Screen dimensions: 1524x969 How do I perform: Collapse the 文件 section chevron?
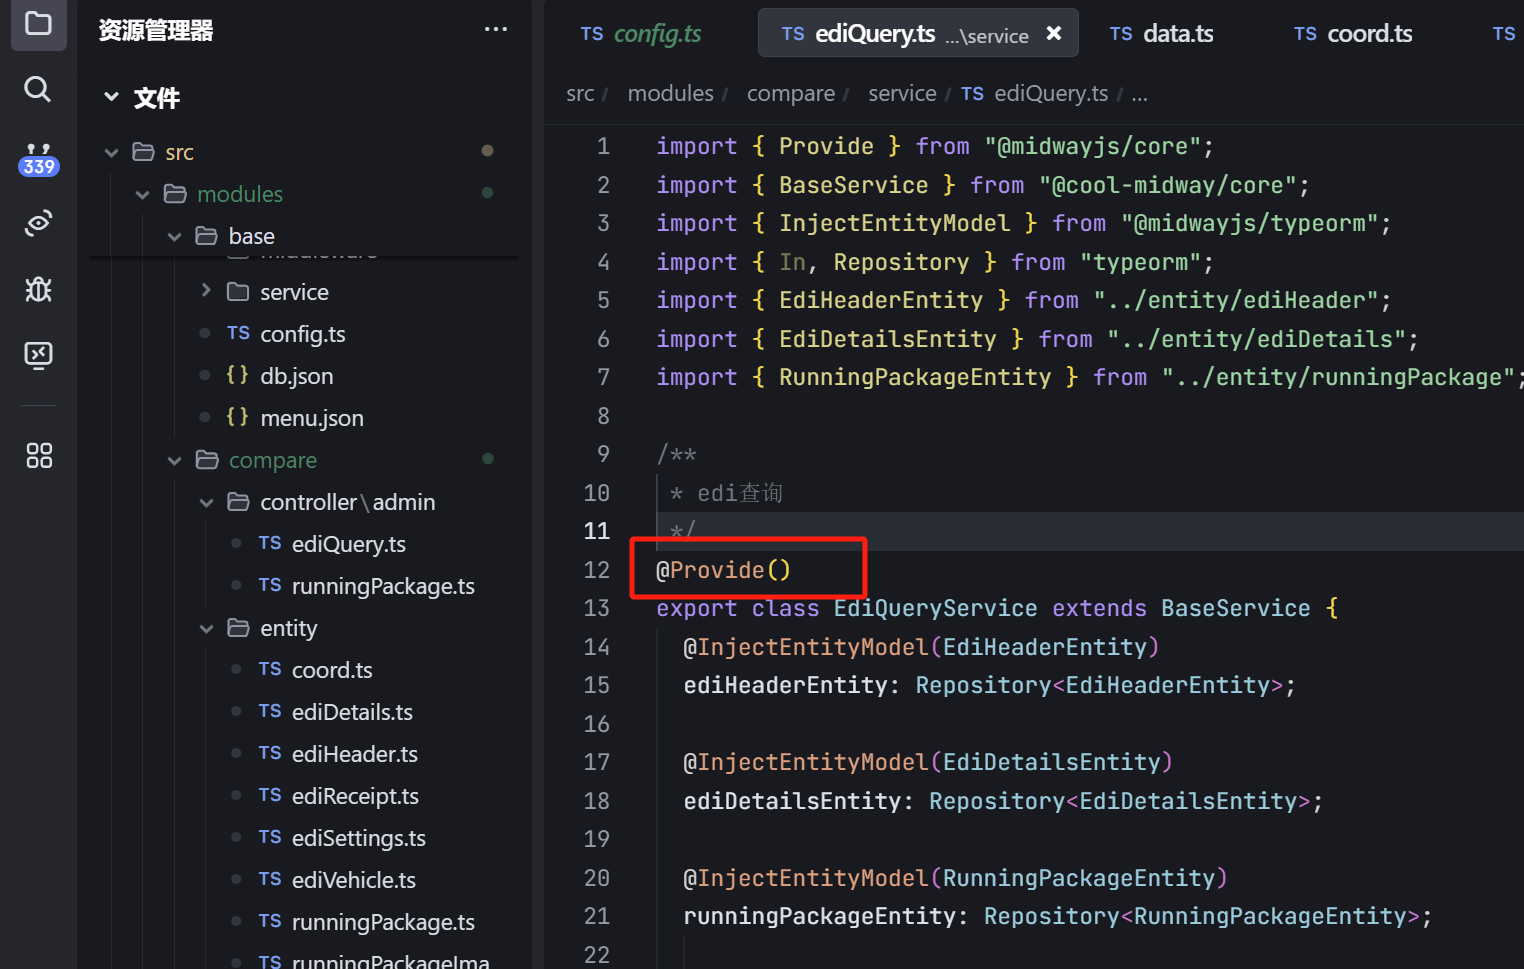pos(111,97)
